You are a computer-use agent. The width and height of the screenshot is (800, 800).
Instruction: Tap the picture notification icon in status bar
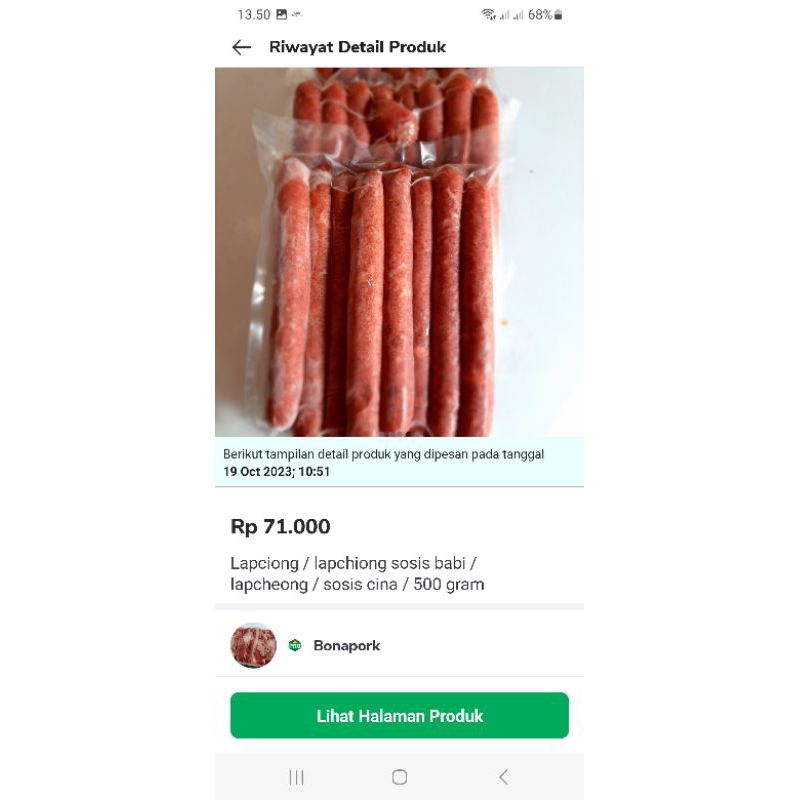pos(282,15)
